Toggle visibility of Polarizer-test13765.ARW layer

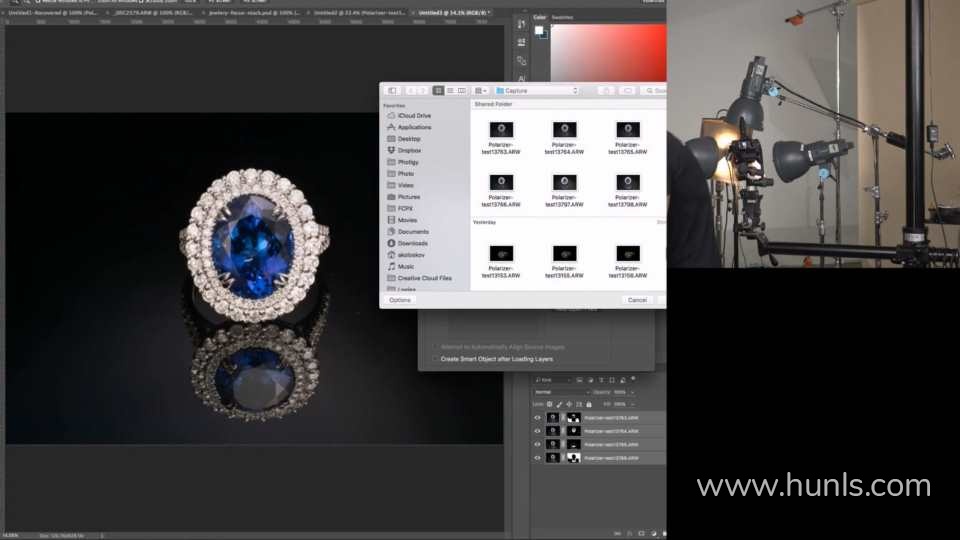[537, 444]
